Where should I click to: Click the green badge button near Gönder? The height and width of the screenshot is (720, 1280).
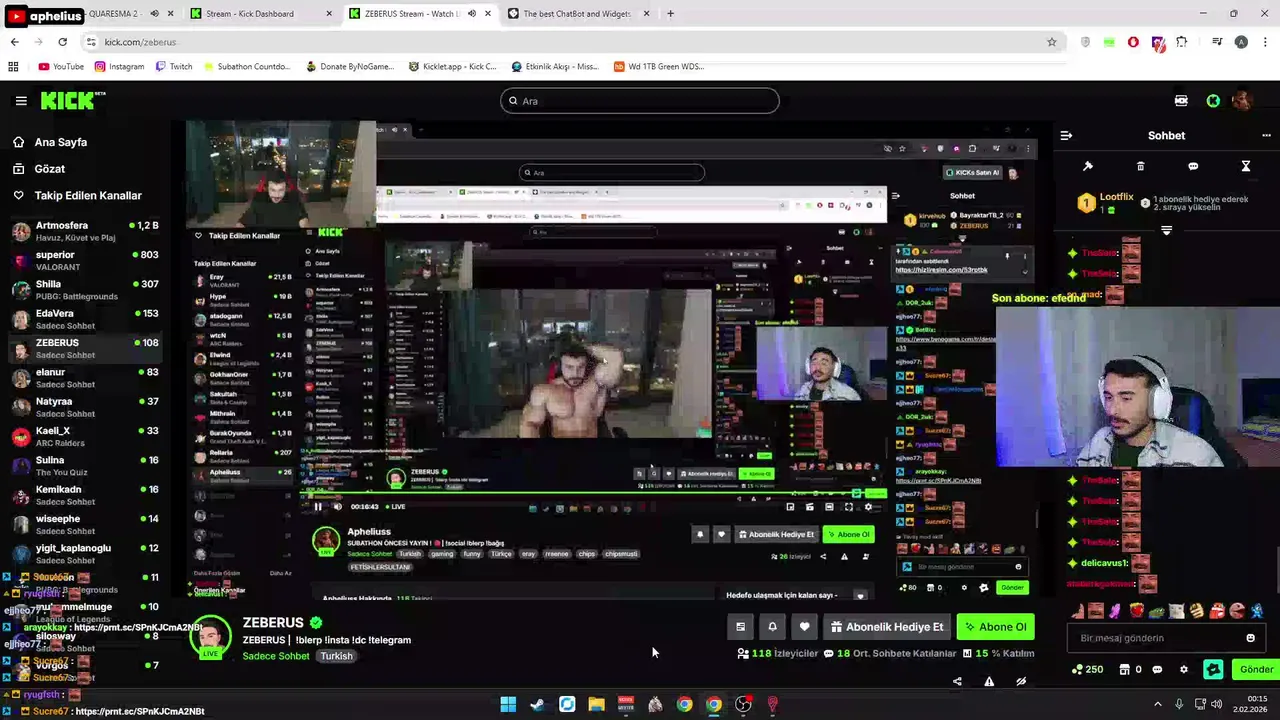(x=1213, y=669)
